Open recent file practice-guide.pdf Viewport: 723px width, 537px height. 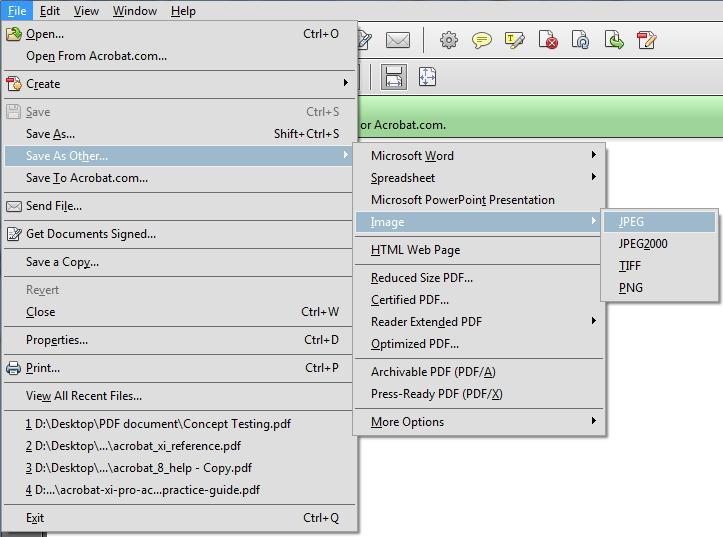coord(178,490)
